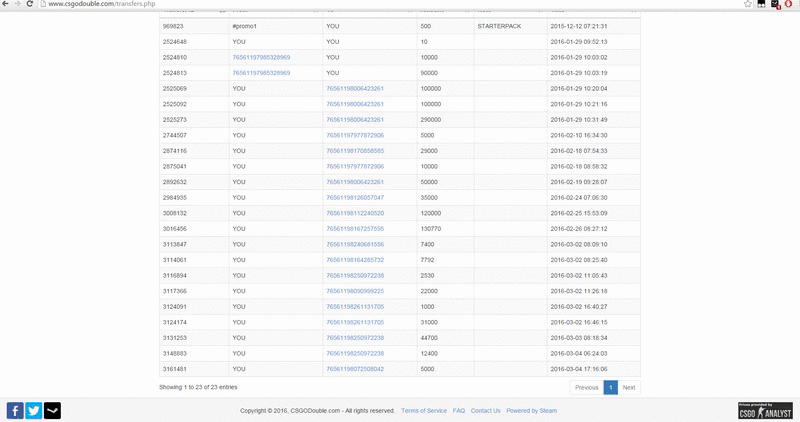Reload the page with the refresh icon
Viewport: 800px width, 422px height.
pos(30,4)
